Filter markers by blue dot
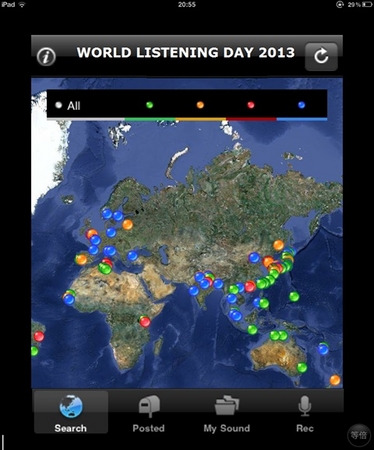 (302, 105)
